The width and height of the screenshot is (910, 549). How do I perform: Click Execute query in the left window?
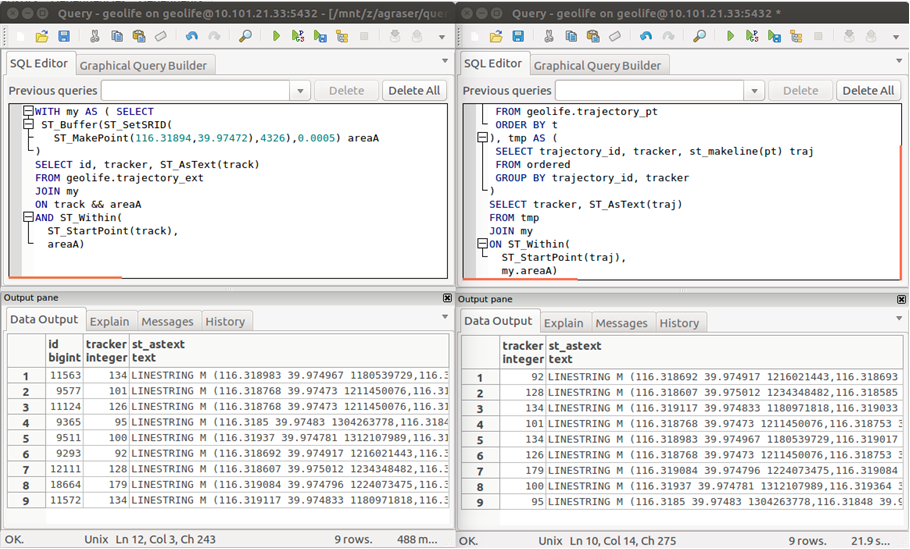tap(276, 36)
